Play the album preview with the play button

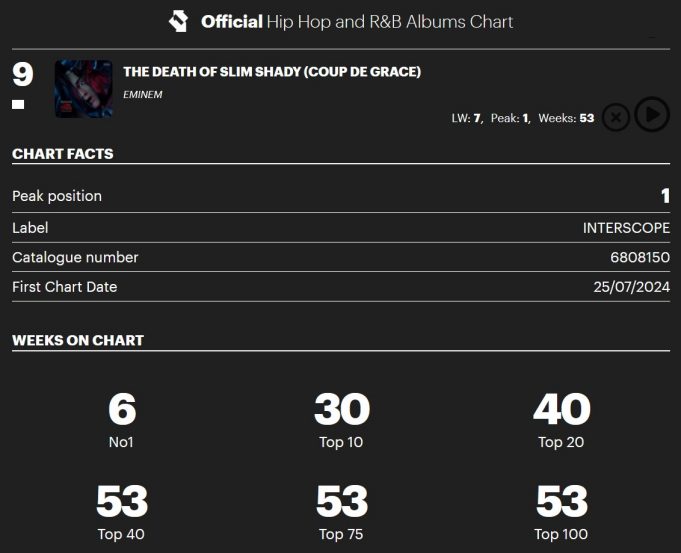651,114
